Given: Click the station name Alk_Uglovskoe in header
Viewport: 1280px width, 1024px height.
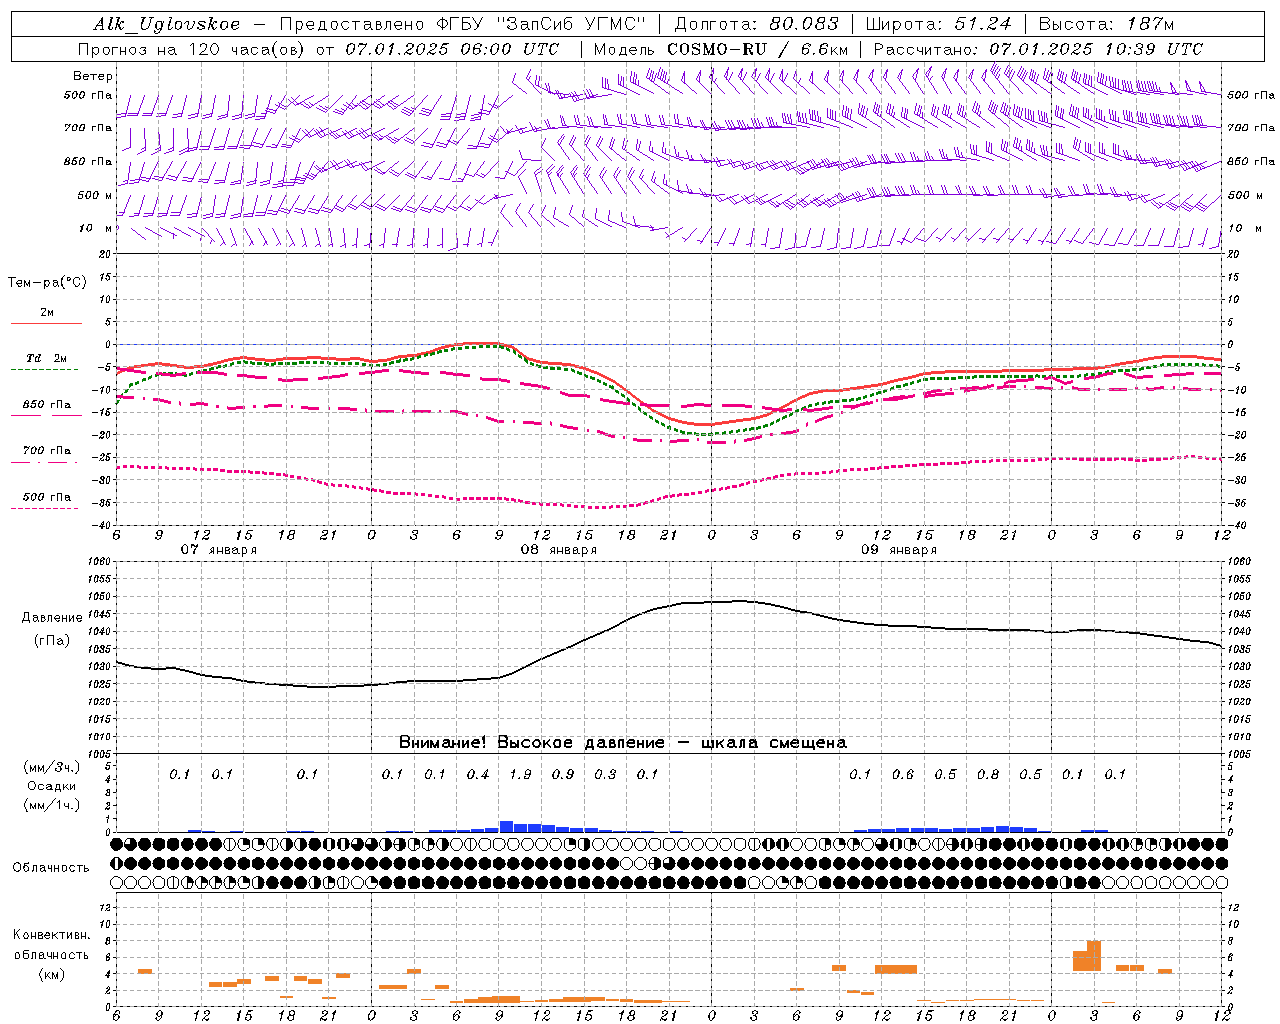Looking at the screenshot, I should tap(167, 24).
